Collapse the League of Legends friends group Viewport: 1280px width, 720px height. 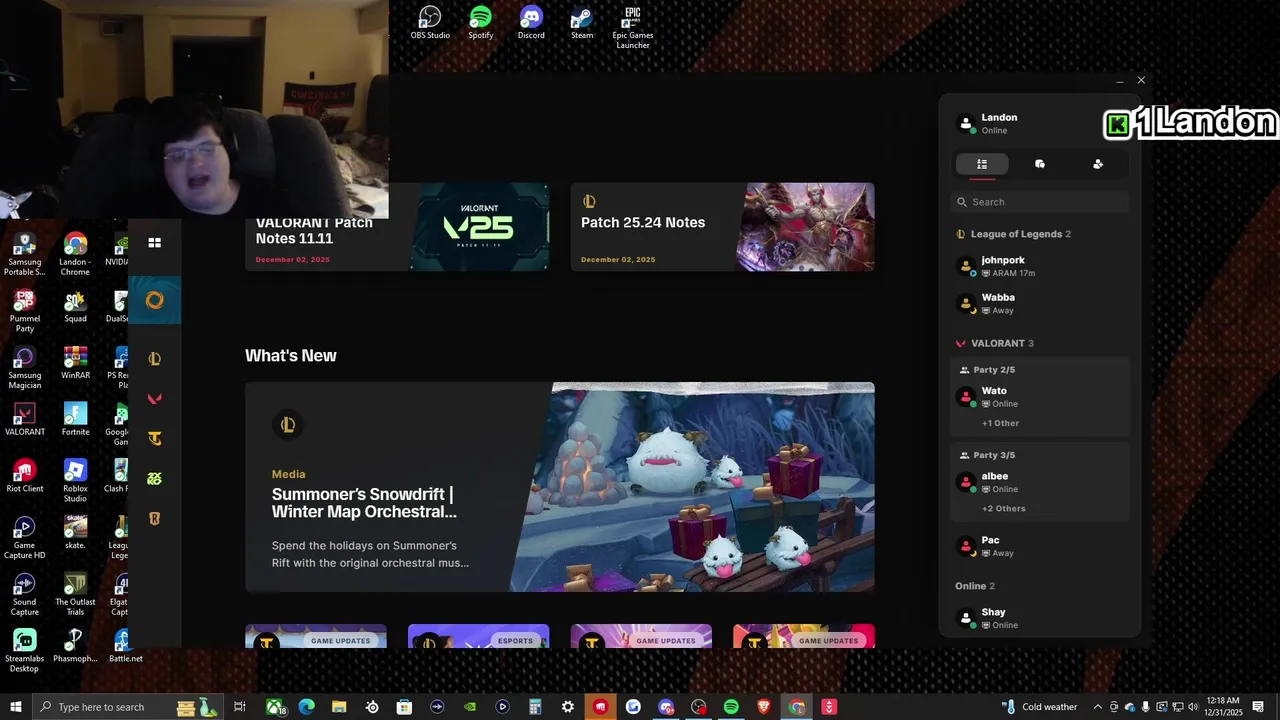tap(1013, 234)
